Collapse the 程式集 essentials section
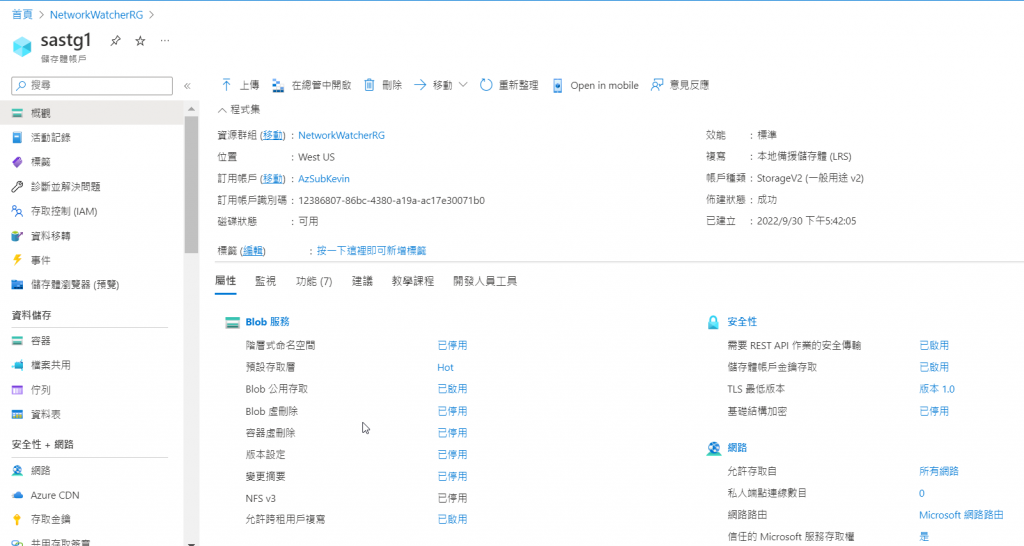Image resolution: width=1024 pixels, height=546 pixels. tap(239, 110)
